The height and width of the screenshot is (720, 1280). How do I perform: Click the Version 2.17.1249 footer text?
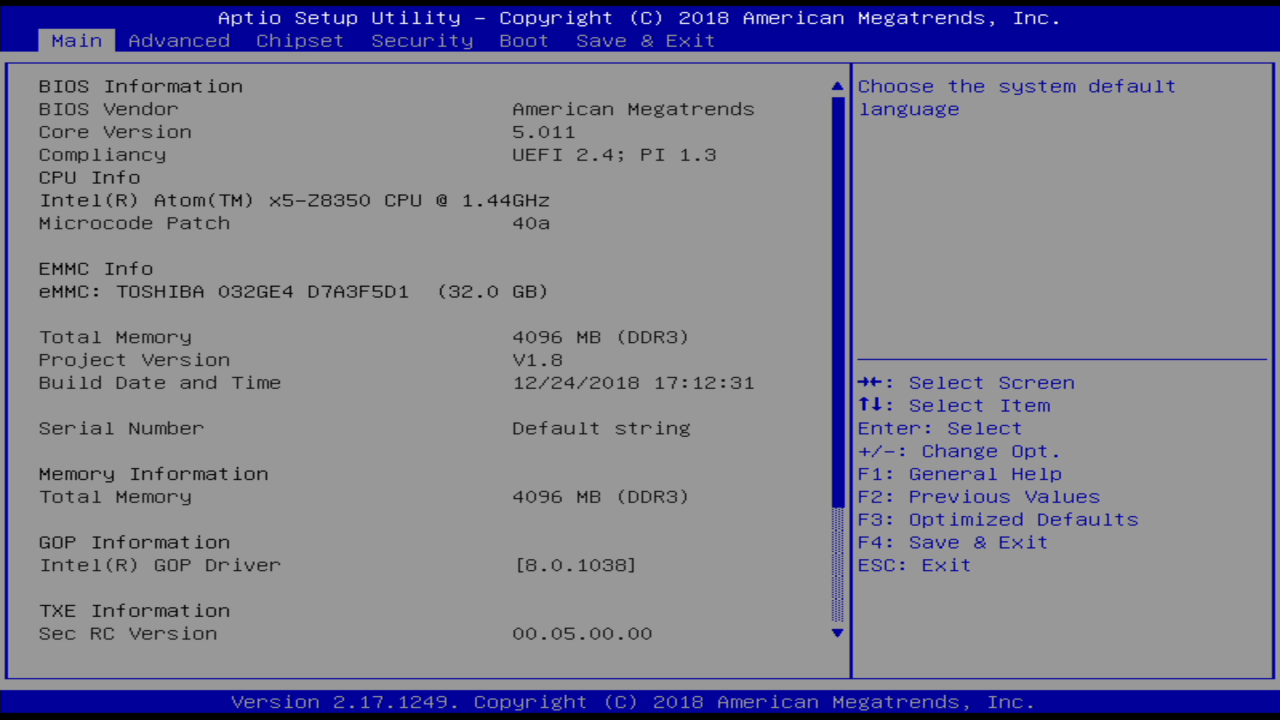633,702
